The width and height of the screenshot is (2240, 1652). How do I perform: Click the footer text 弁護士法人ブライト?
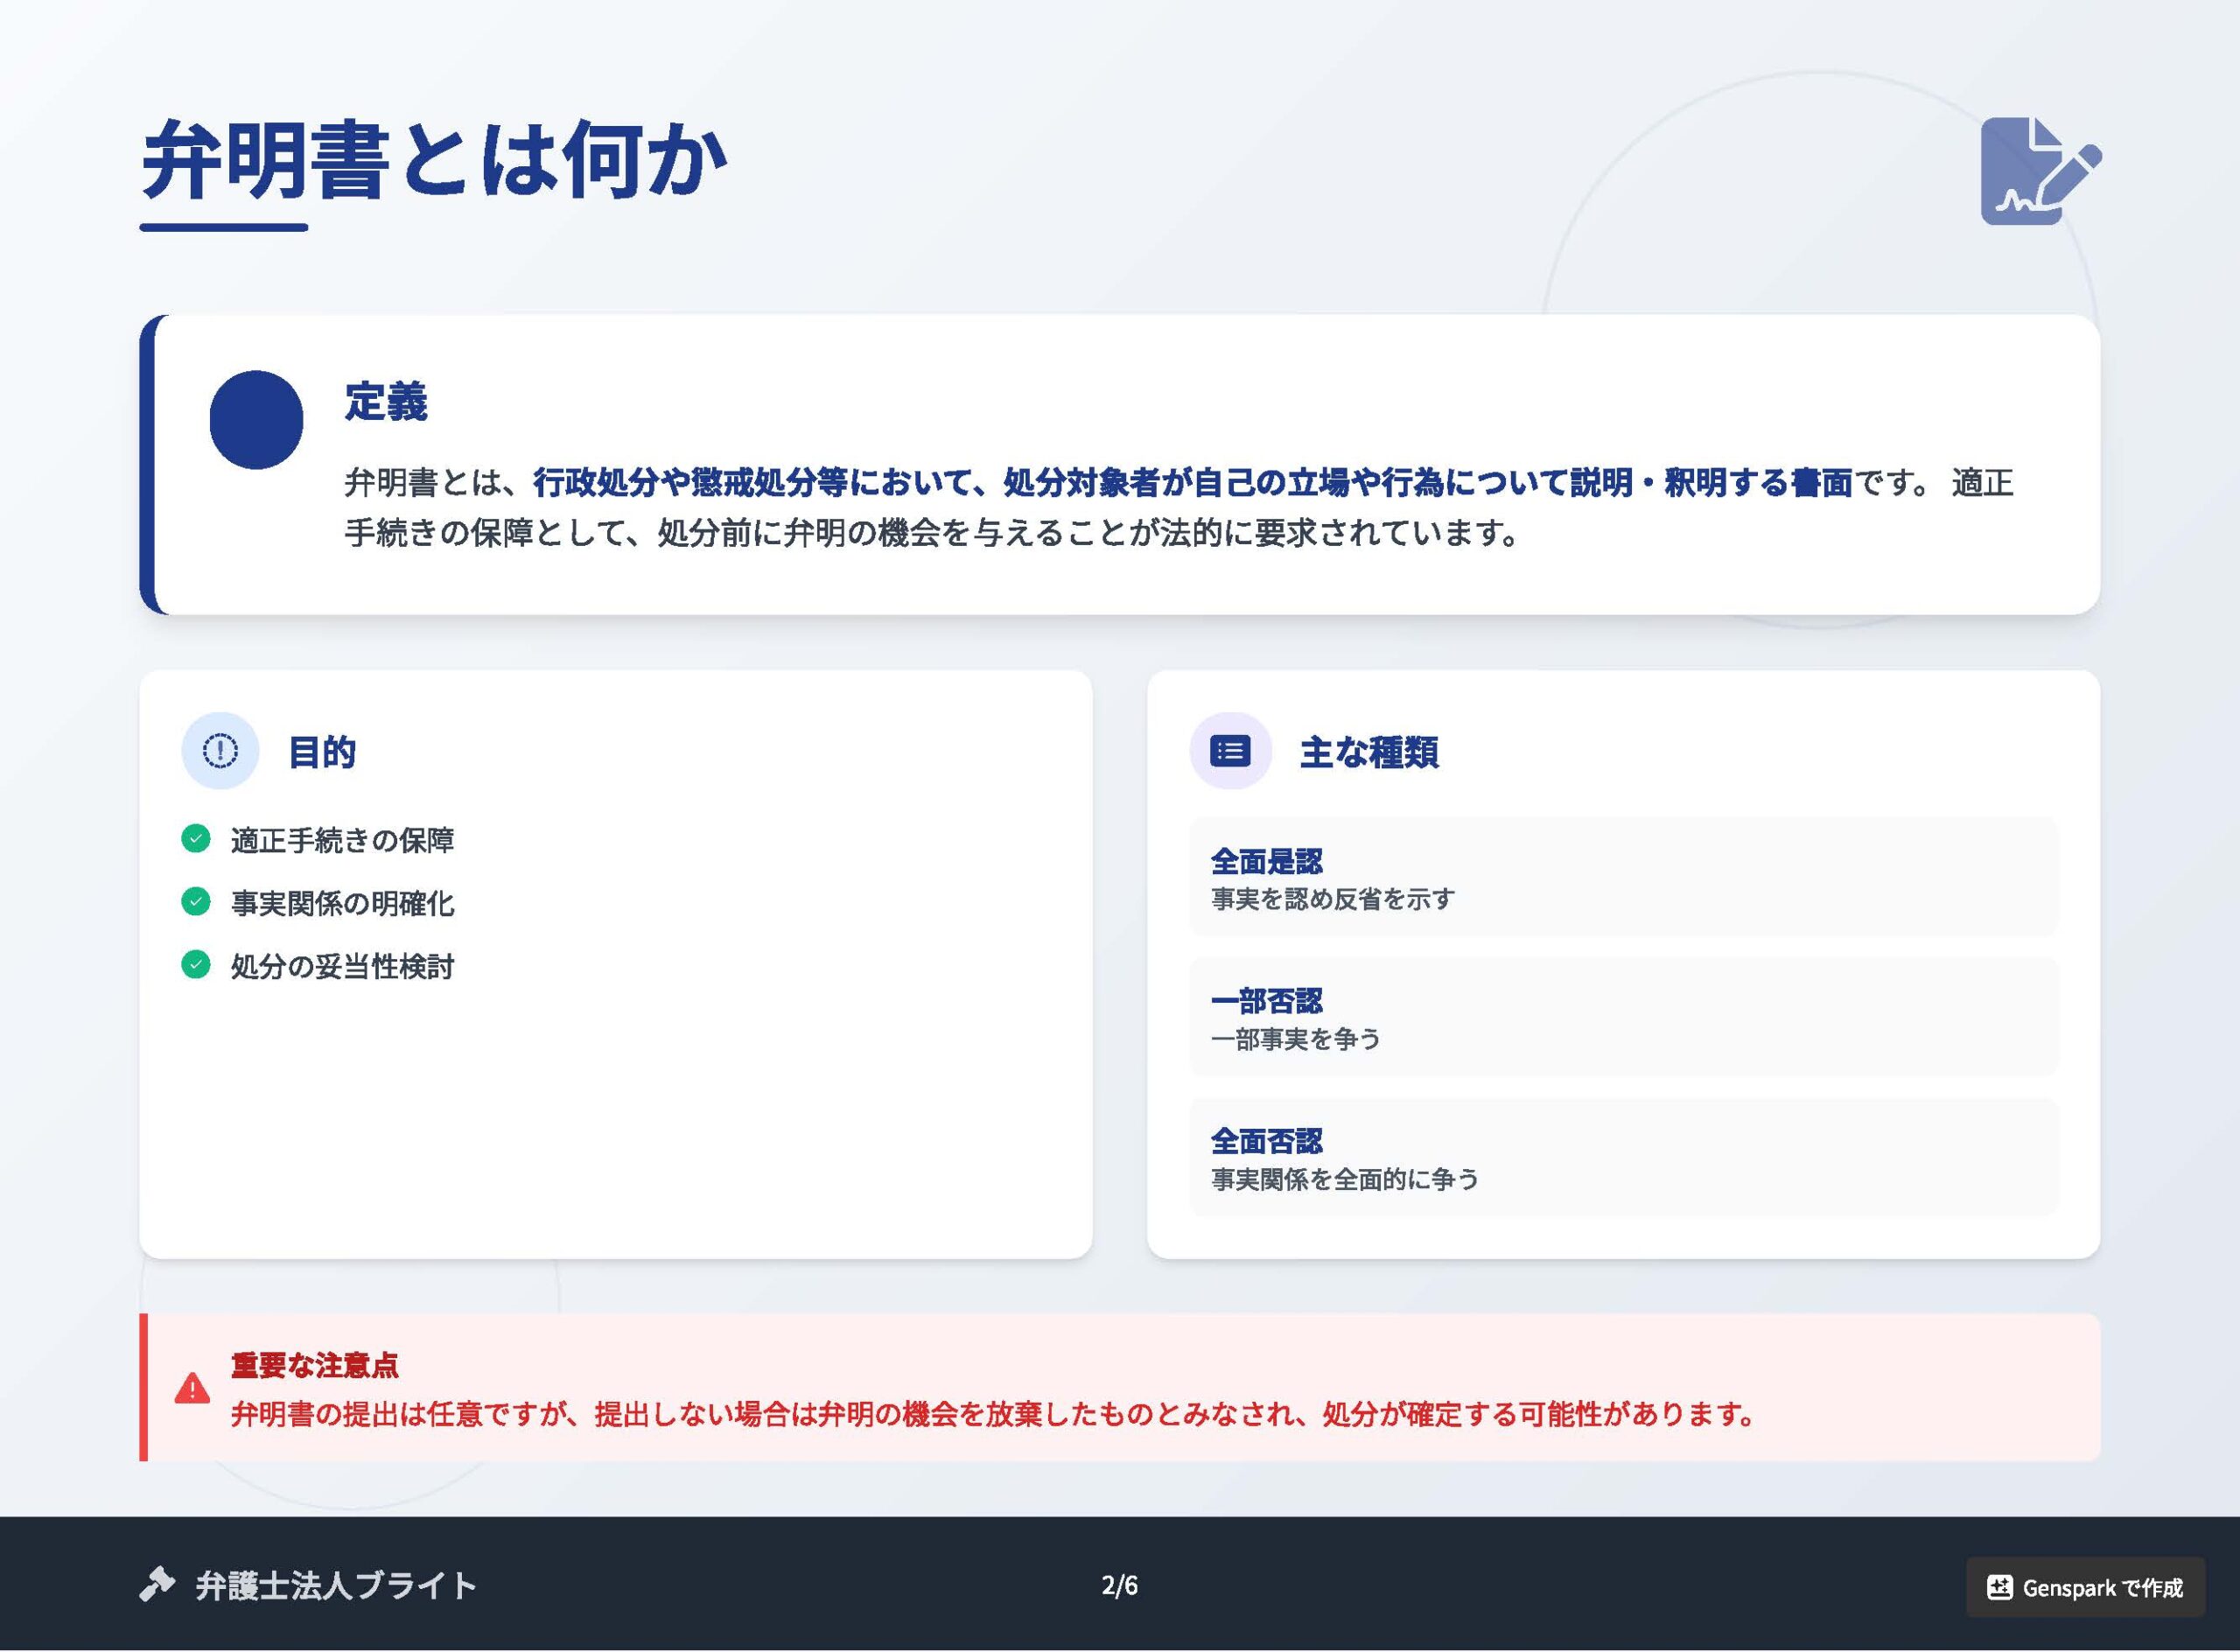336,1586
